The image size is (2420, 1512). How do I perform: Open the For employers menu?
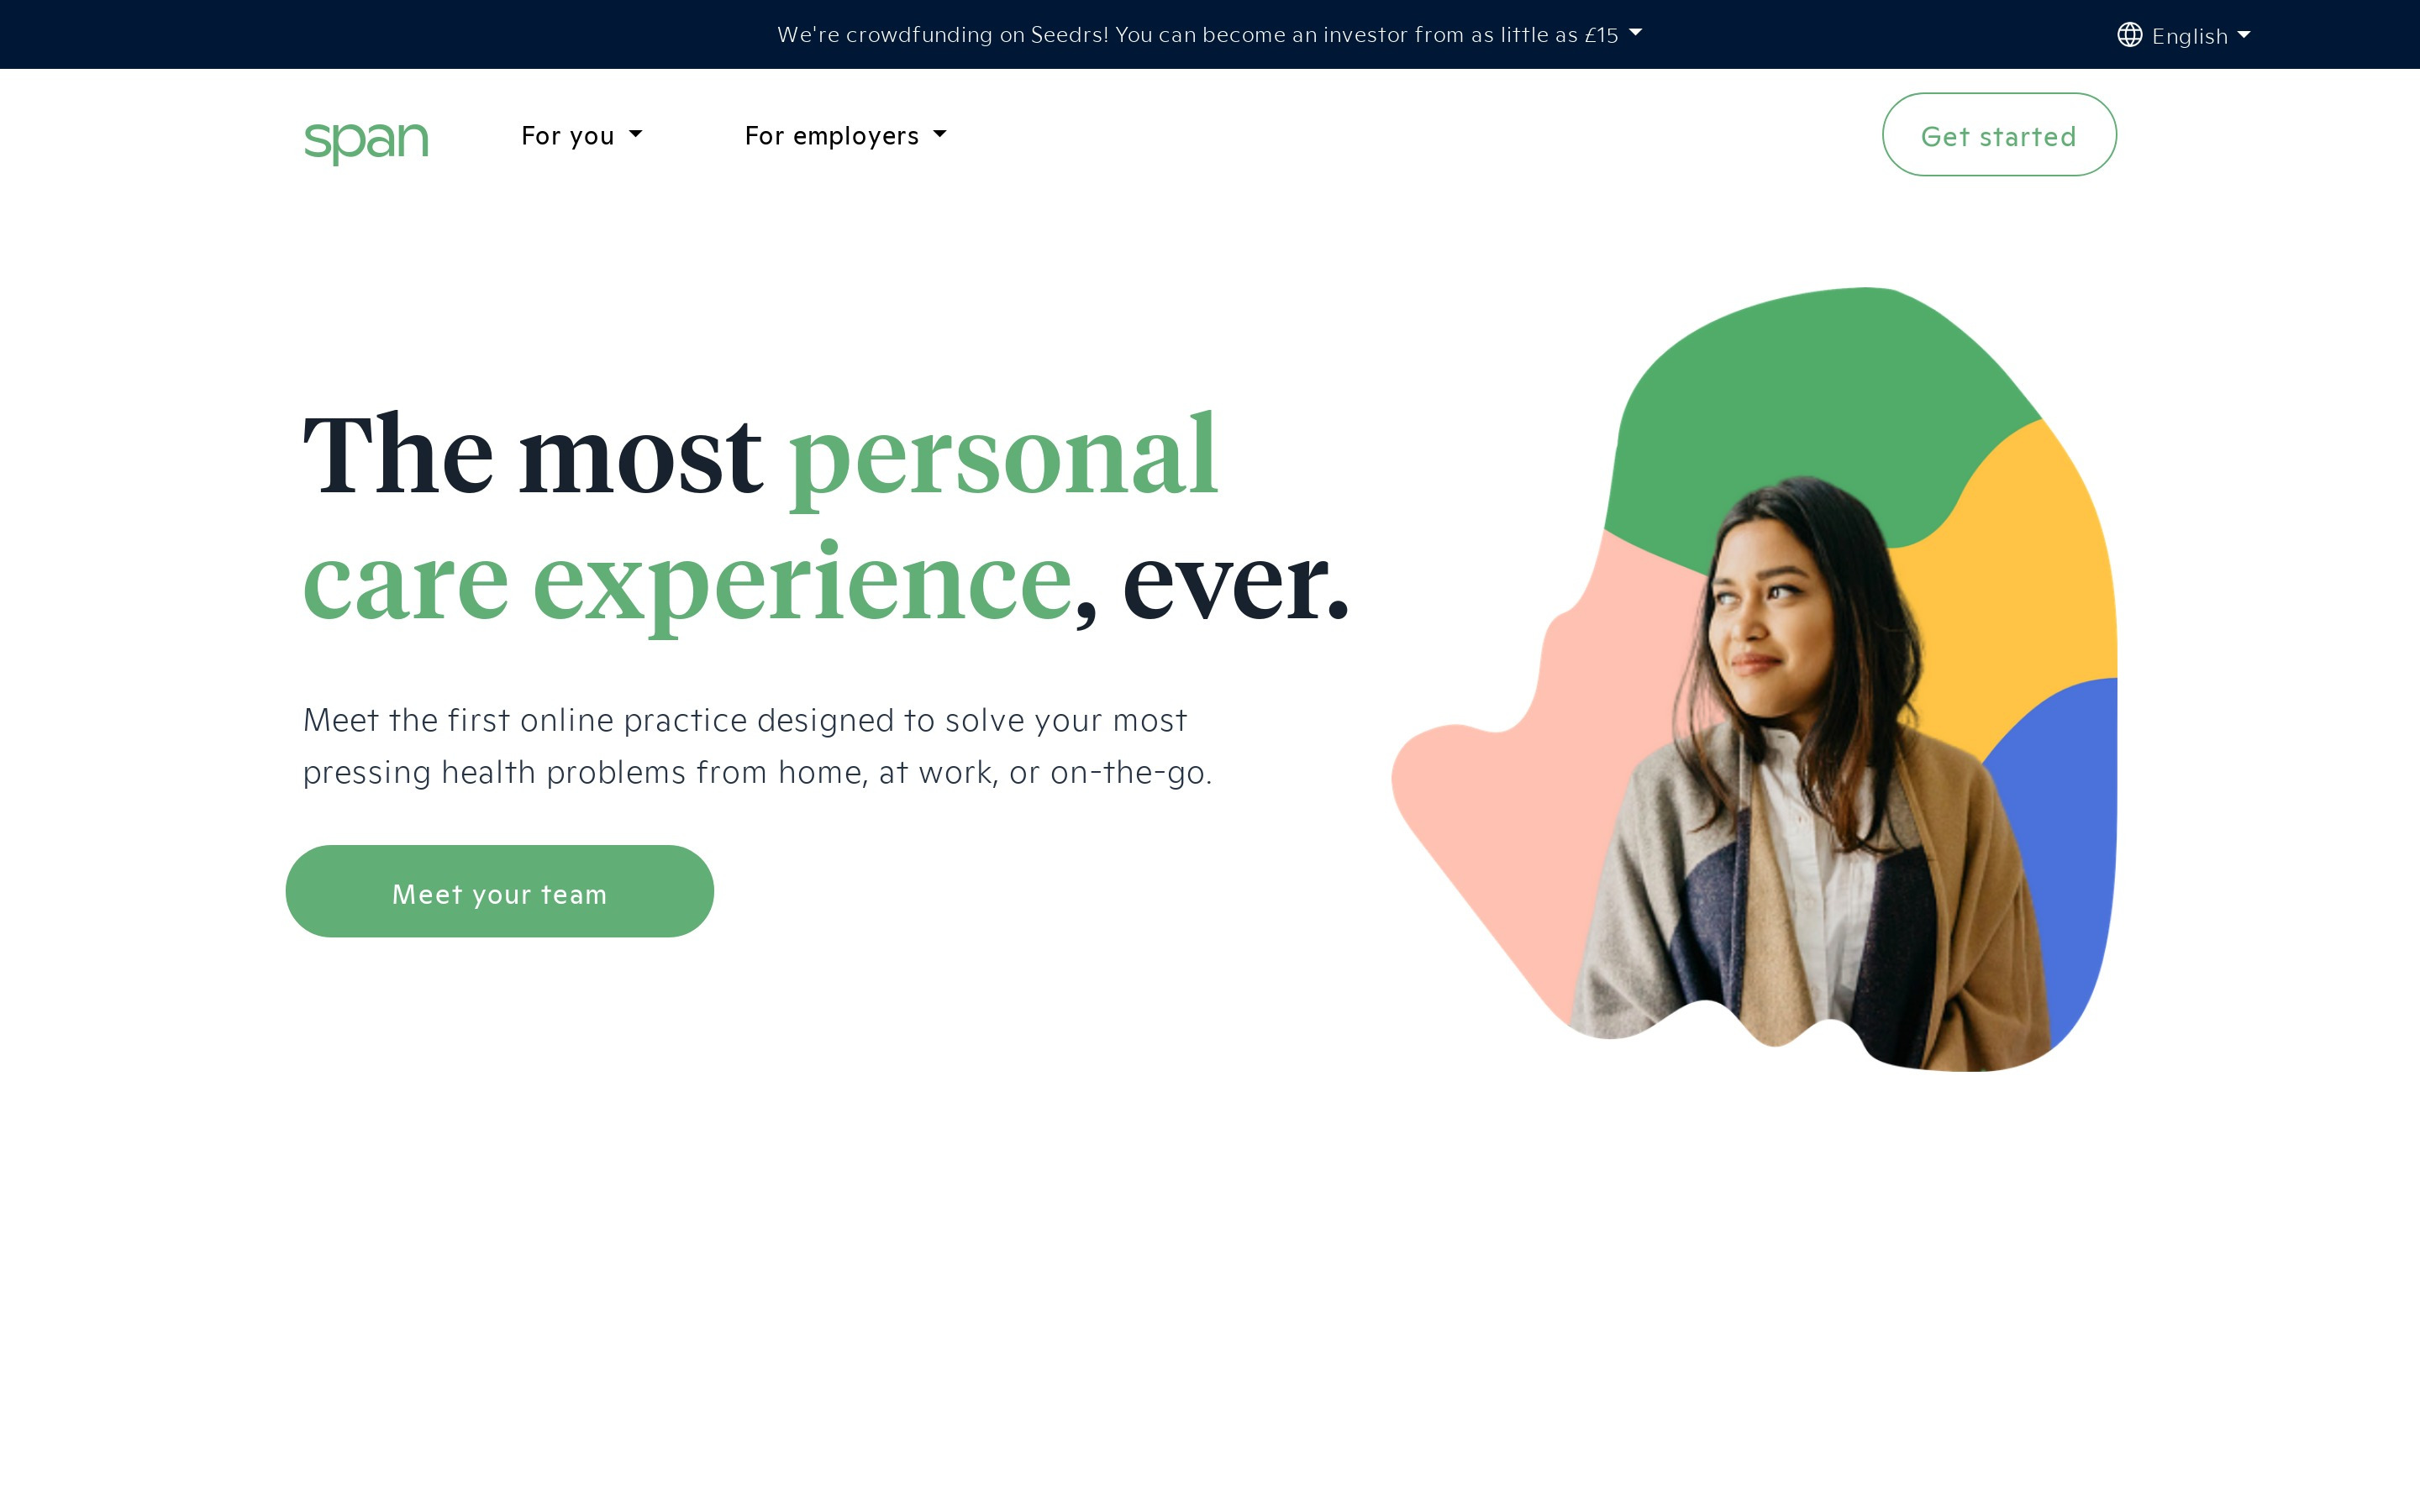pos(846,135)
